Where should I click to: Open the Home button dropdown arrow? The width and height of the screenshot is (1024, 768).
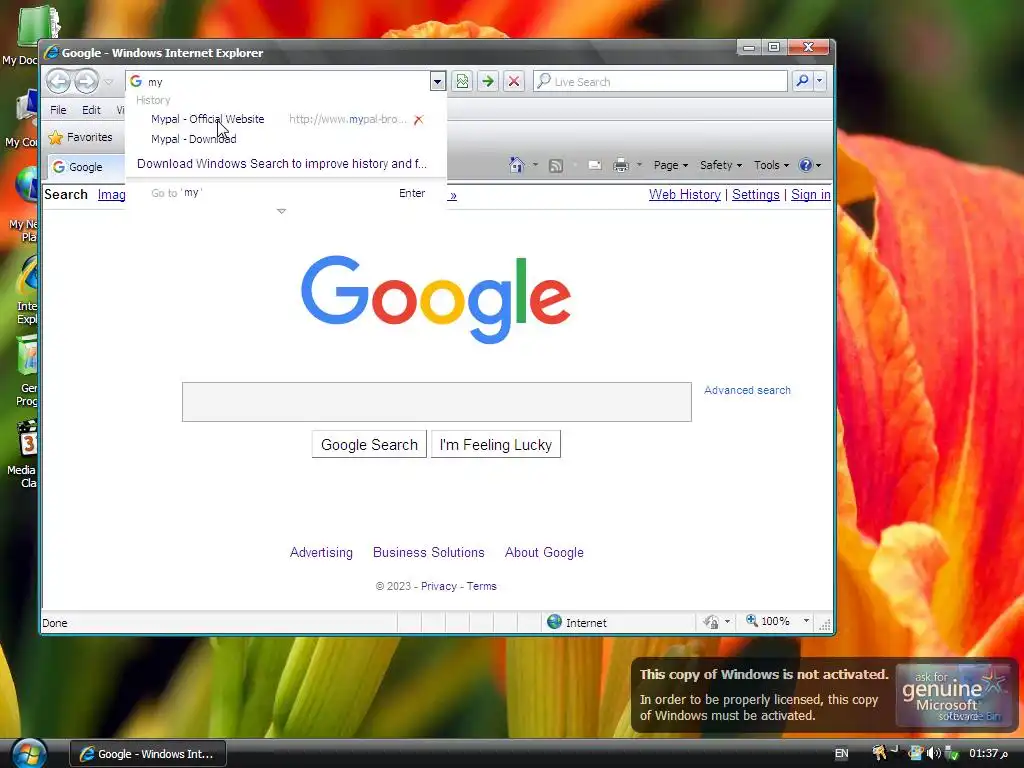[x=535, y=165]
